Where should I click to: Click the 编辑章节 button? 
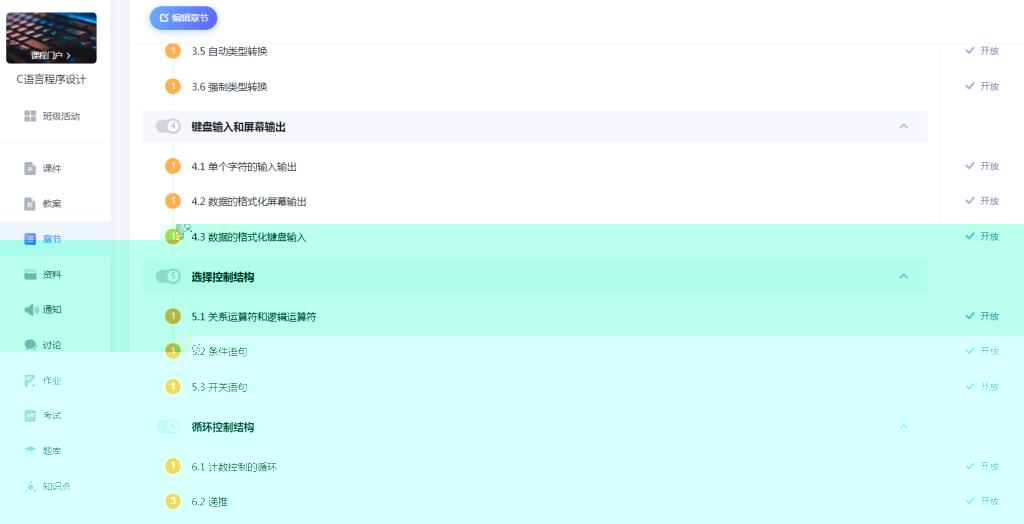point(184,18)
